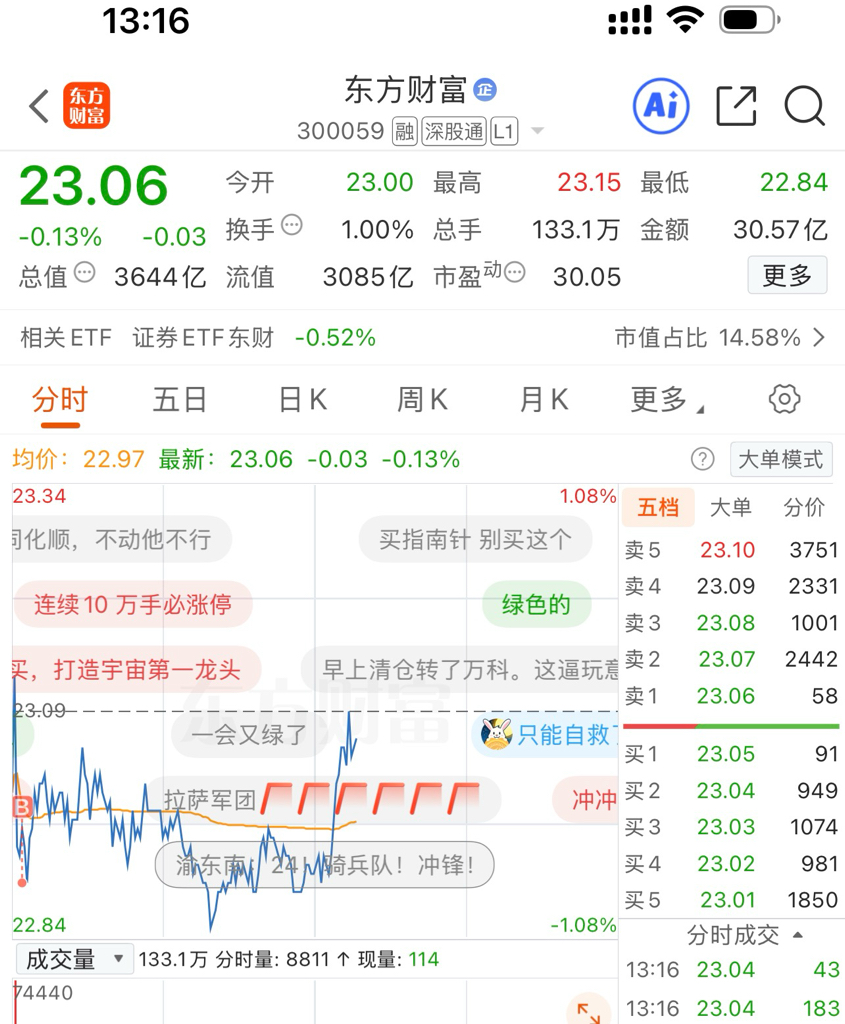This screenshot has width=845, height=1024.
Task: Tap the 买指南针 别买这个 comment
Action: point(475,539)
